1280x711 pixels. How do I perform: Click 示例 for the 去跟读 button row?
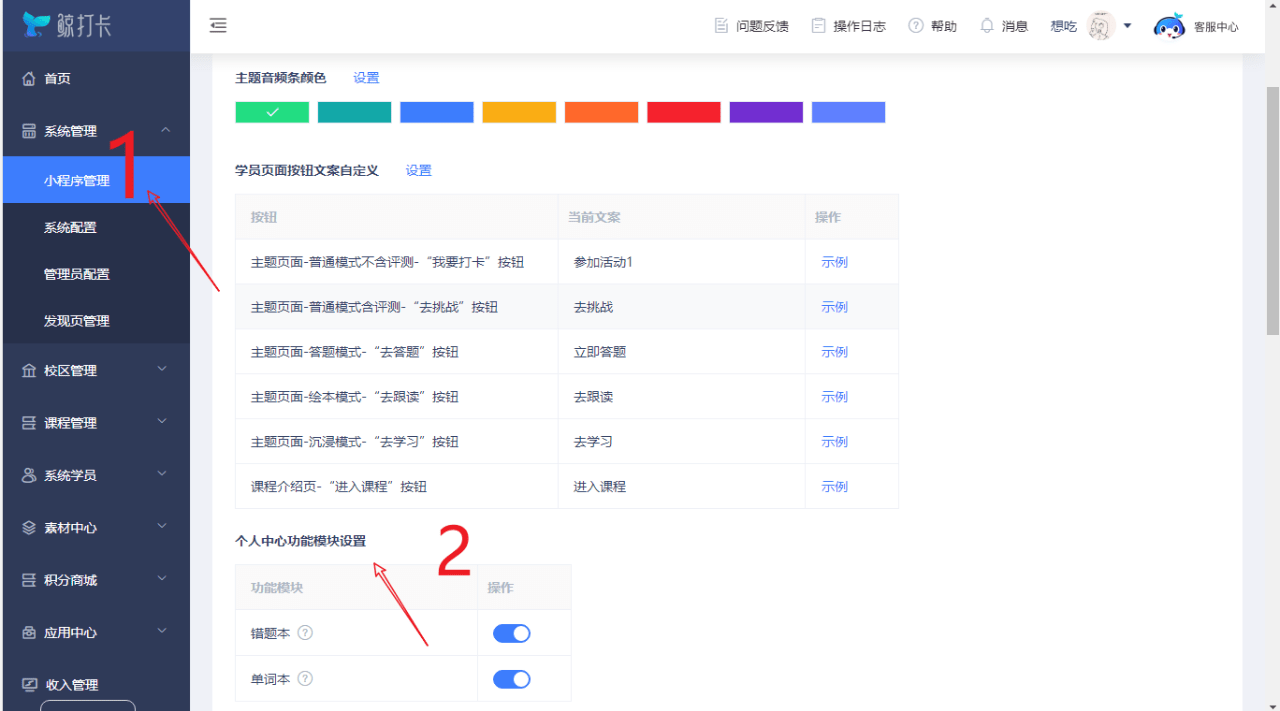pos(834,397)
